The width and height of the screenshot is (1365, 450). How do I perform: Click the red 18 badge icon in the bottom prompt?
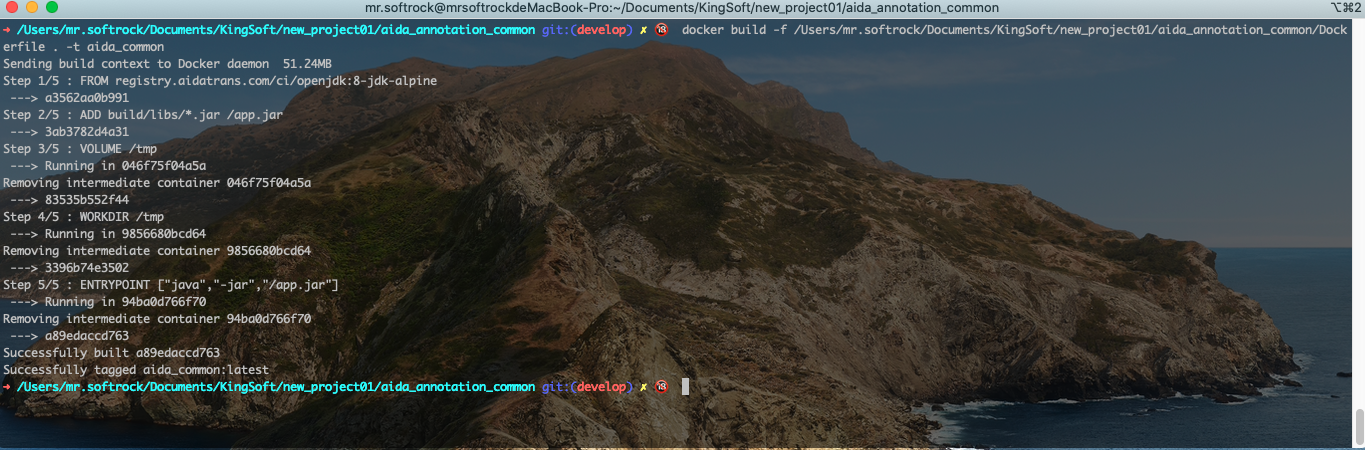[x=661, y=386]
